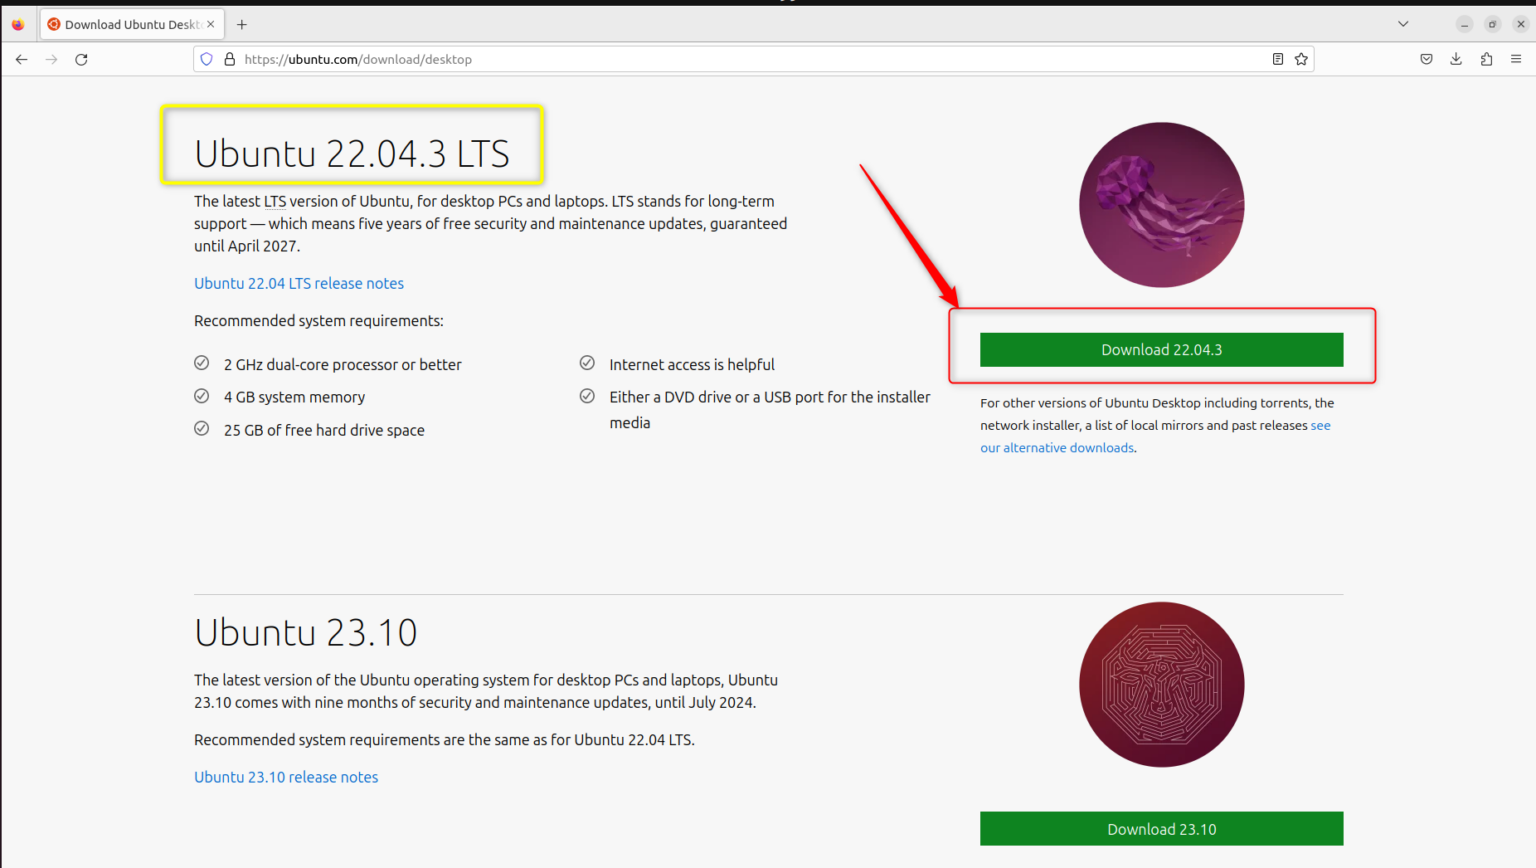Reload the current page
This screenshot has height=868, width=1536.
[82, 59]
